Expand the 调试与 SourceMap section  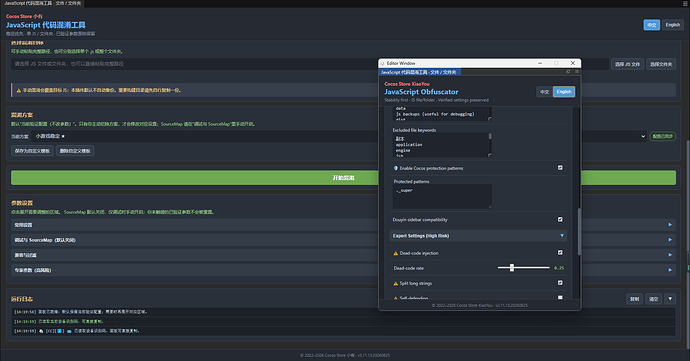pyautogui.click(x=343, y=240)
